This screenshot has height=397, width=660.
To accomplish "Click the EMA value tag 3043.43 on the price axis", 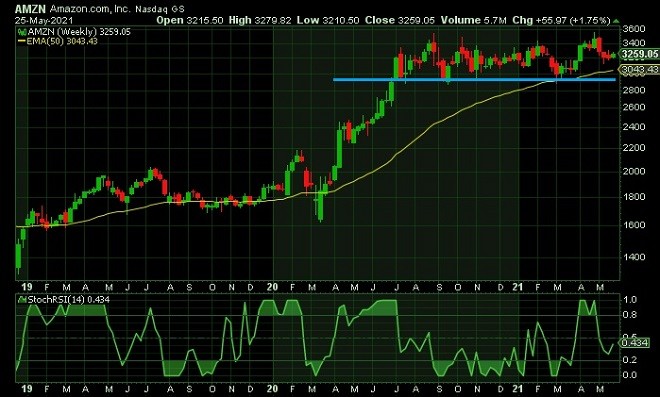I will pyautogui.click(x=639, y=69).
